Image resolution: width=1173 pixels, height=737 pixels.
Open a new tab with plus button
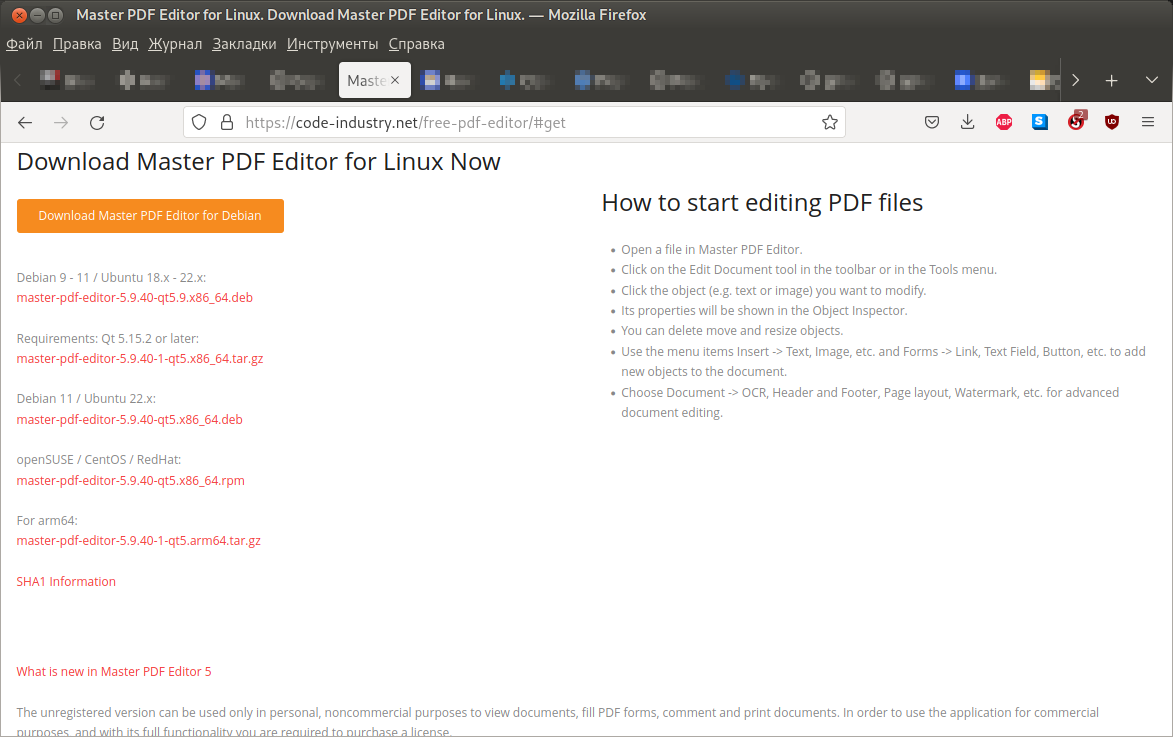click(x=1111, y=80)
